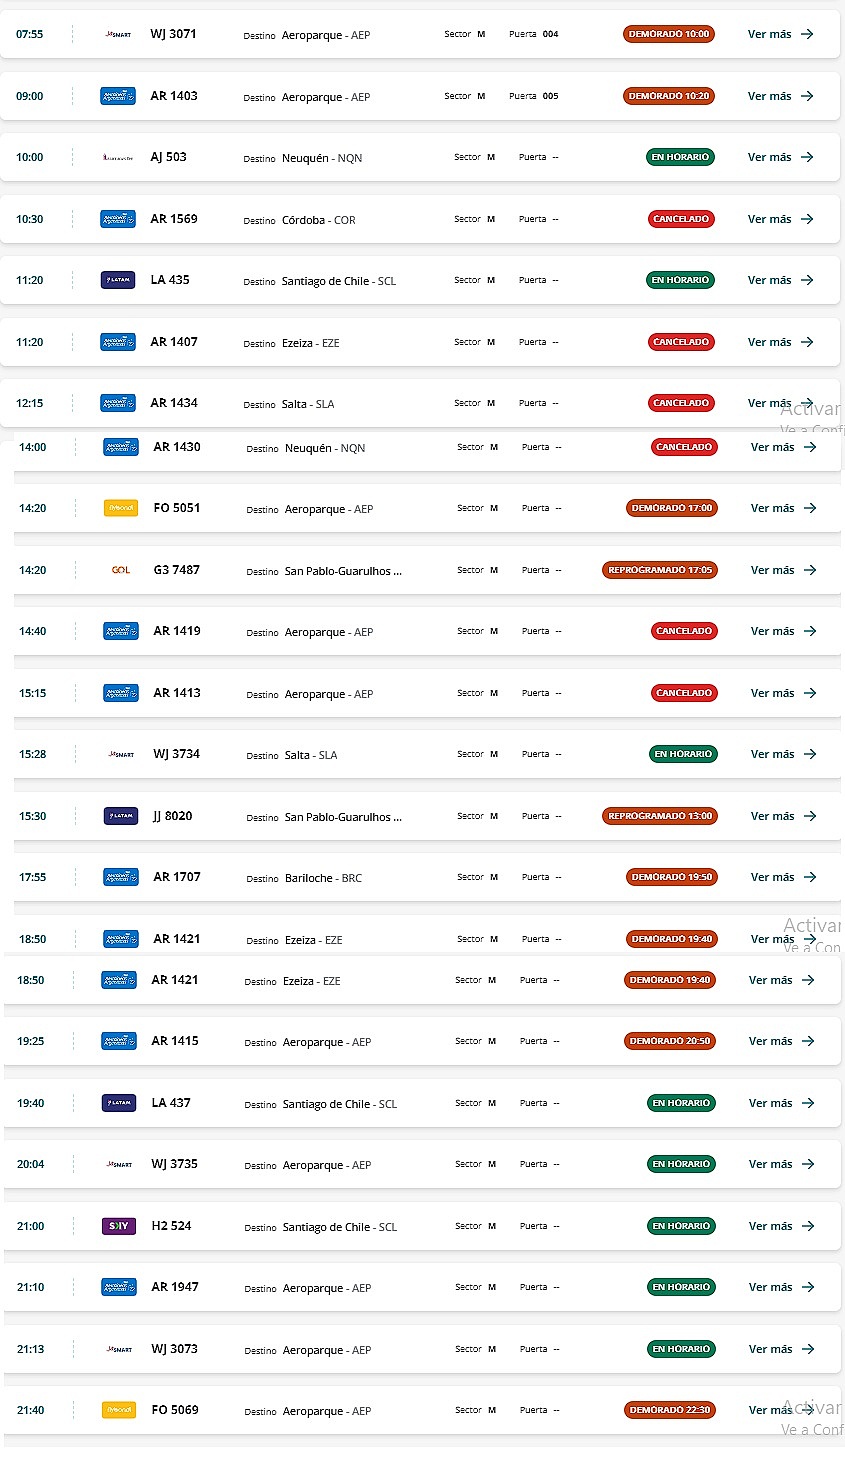Click the JetSmart logo beside flight WJ 3071
This screenshot has height=1461, width=845.
[x=118, y=35]
